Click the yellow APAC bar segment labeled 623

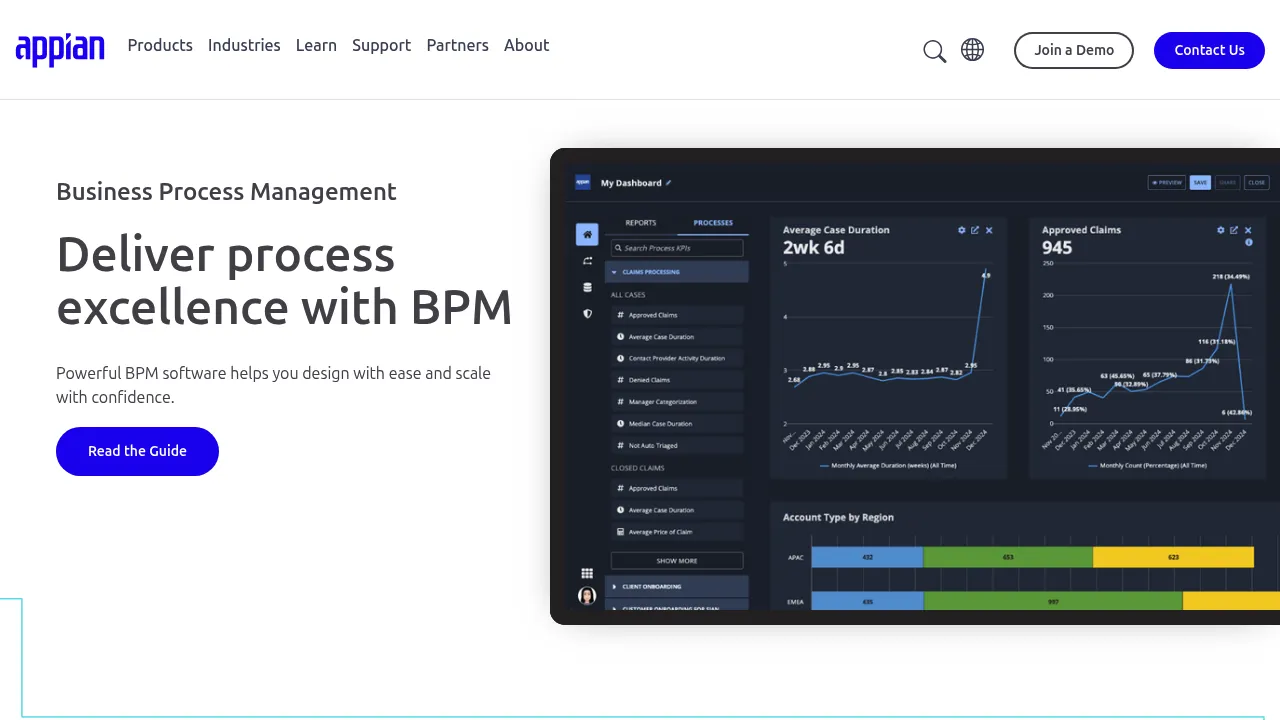pyautogui.click(x=1173, y=557)
